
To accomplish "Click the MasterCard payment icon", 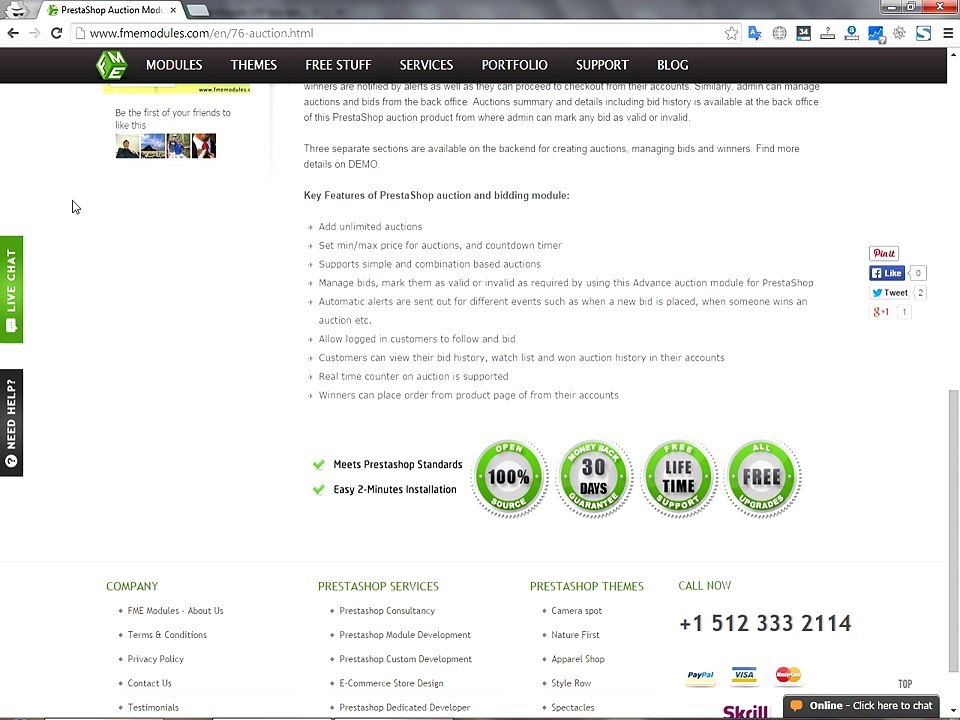I will pyautogui.click(x=788, y=675).
